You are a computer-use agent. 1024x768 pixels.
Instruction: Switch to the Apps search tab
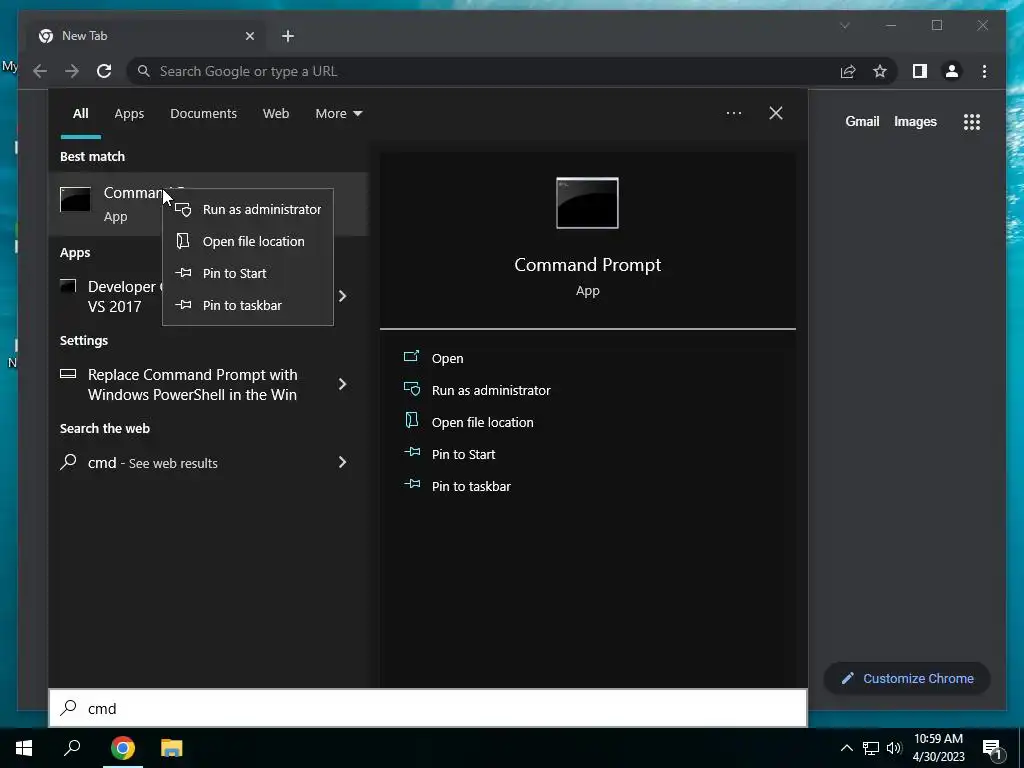[x=129, y=114]
